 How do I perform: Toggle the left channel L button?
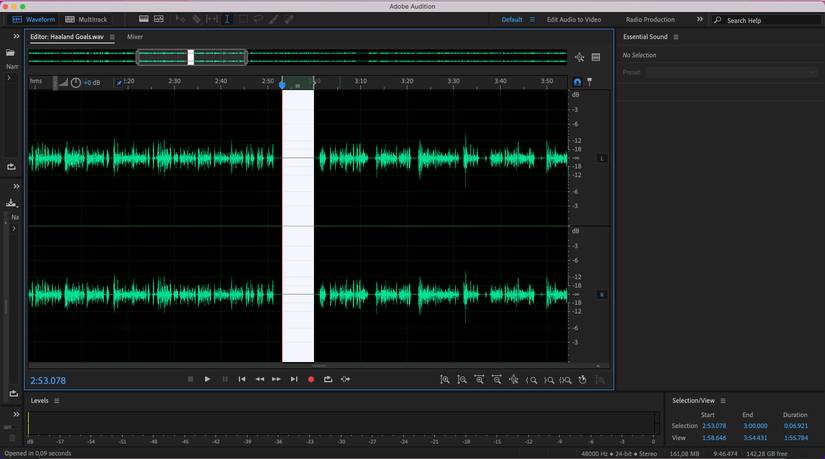coord(602,158)
